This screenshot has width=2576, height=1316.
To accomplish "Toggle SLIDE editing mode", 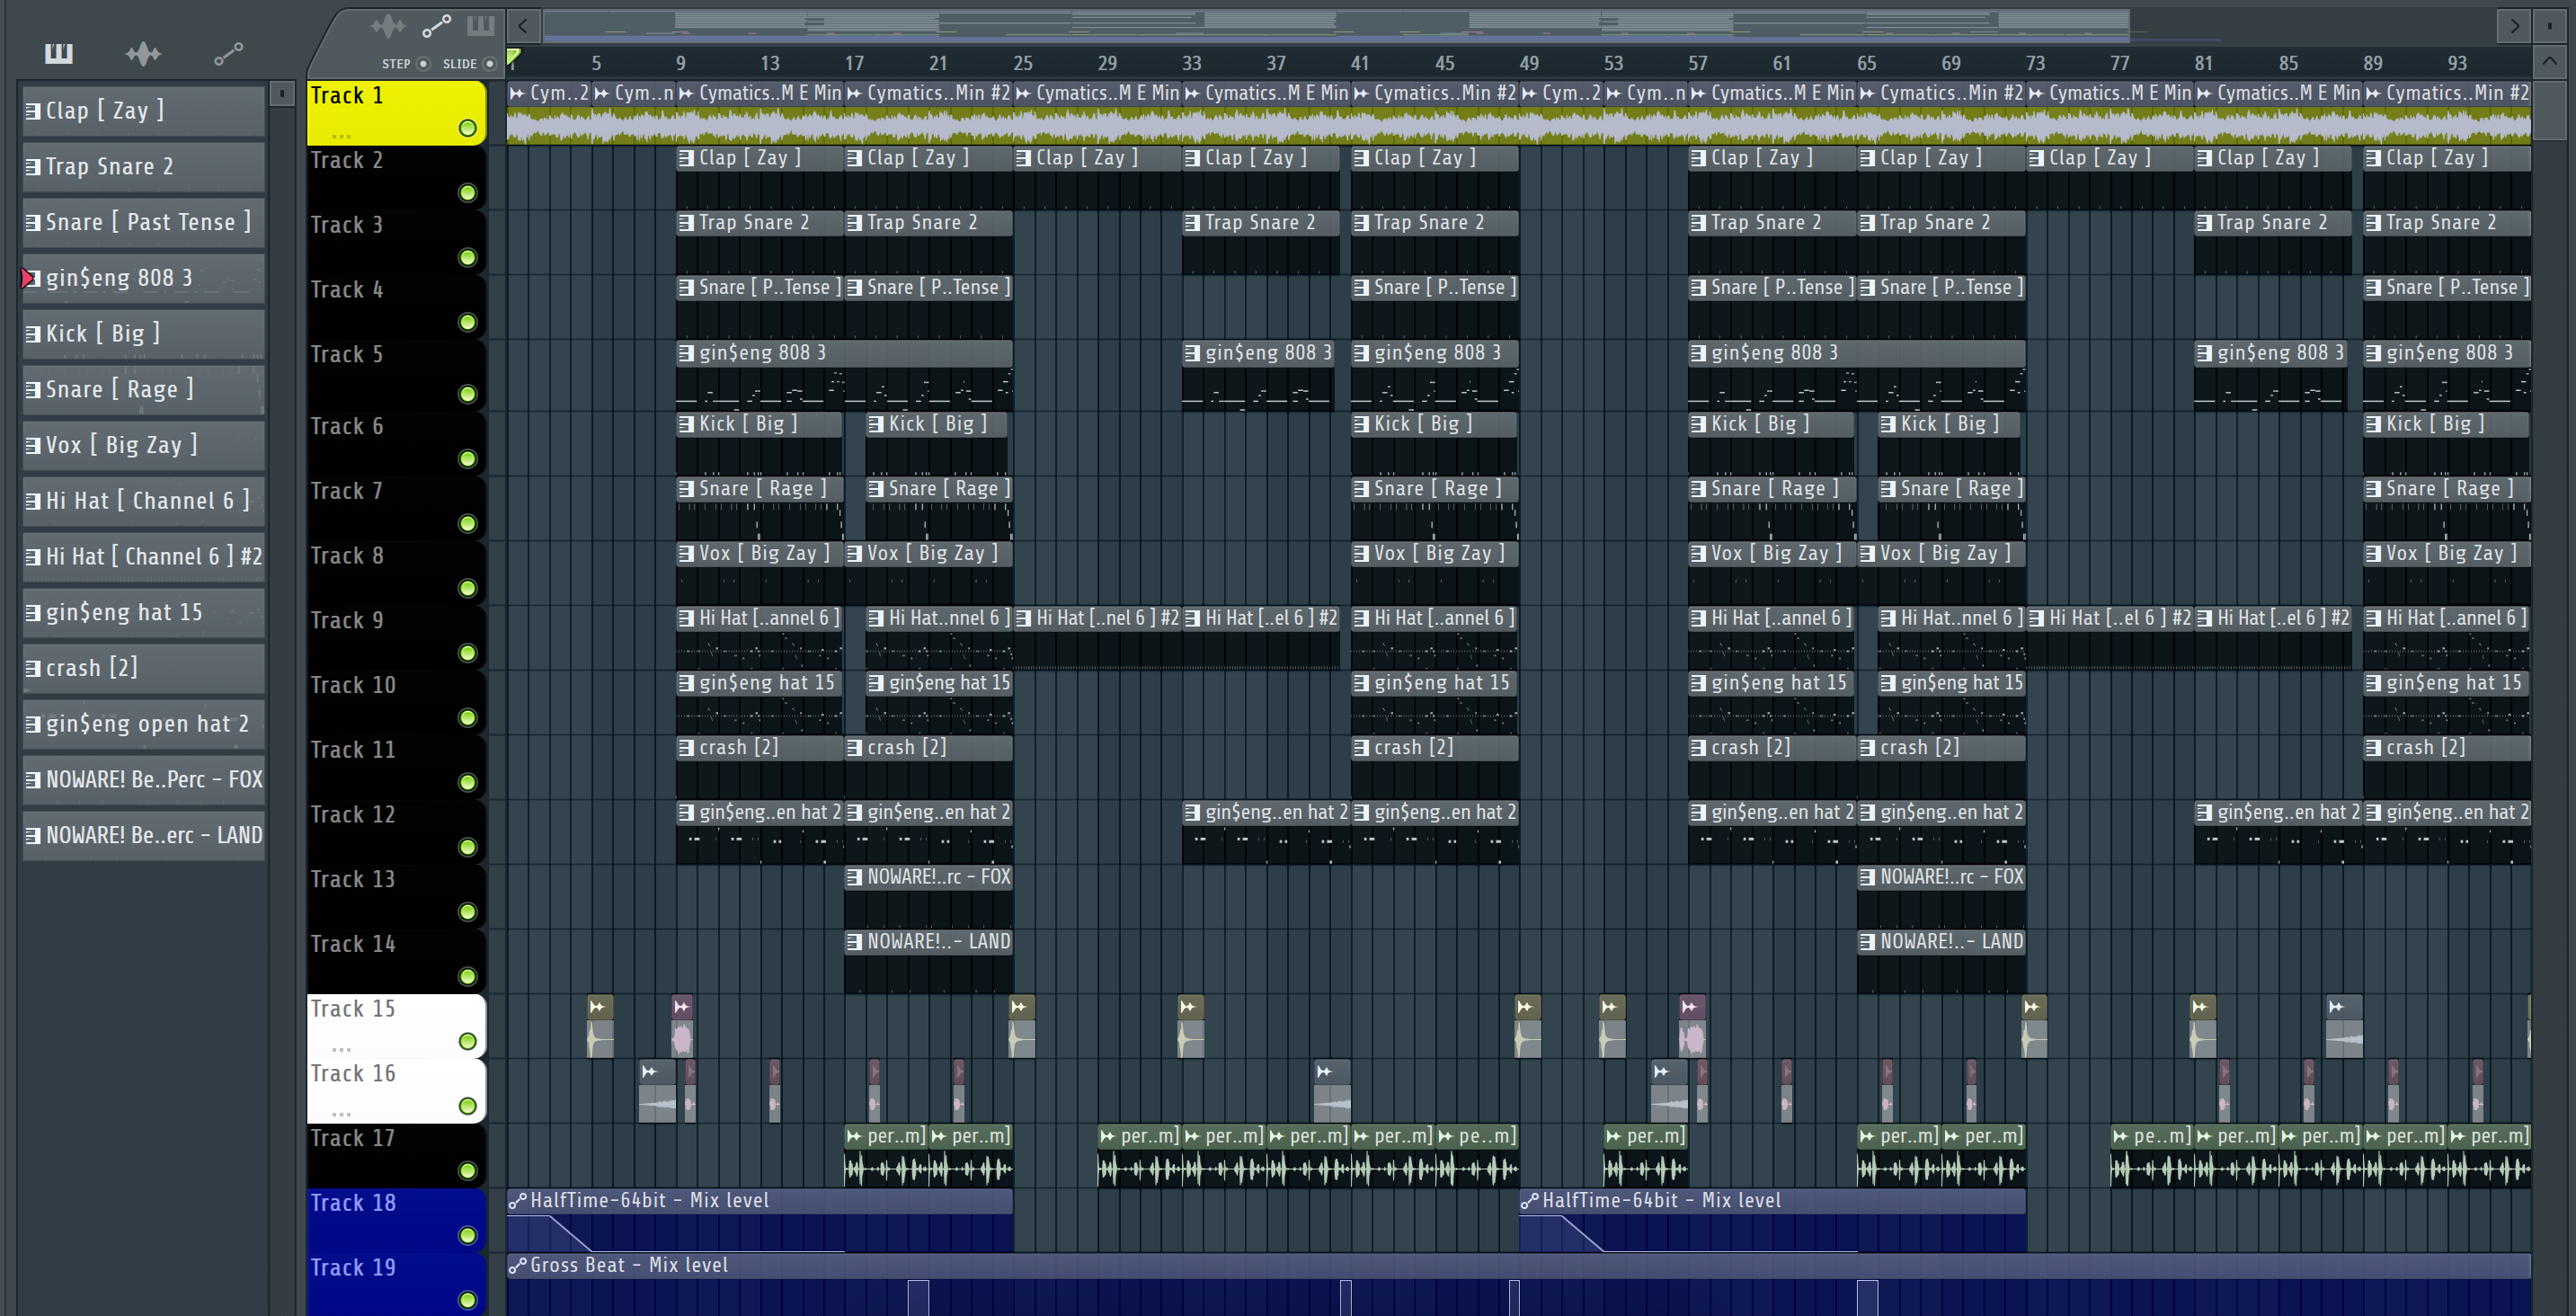I will [490, 64].
